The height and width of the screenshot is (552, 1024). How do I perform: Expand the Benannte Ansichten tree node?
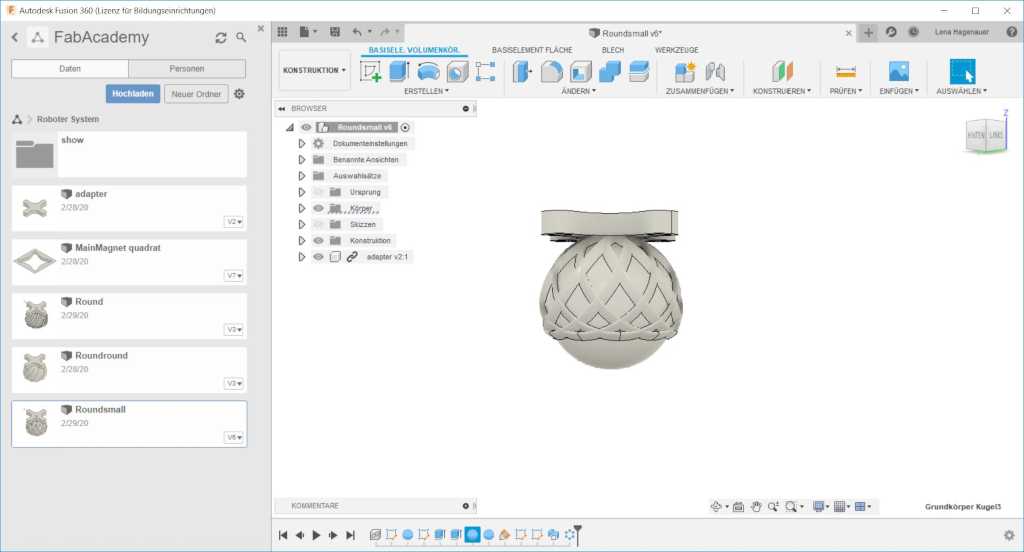(x=302, y=159)
